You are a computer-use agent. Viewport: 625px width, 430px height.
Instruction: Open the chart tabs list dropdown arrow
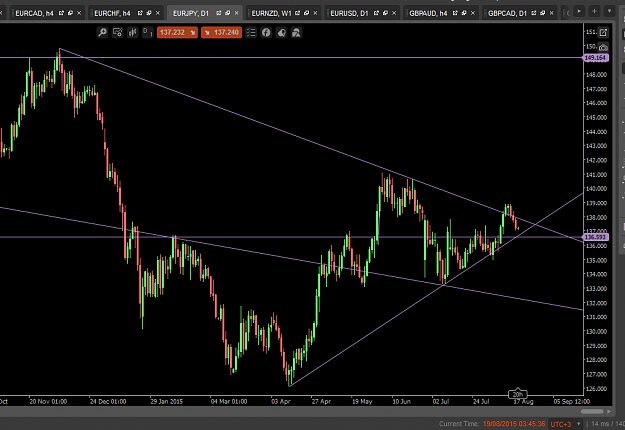609,11
